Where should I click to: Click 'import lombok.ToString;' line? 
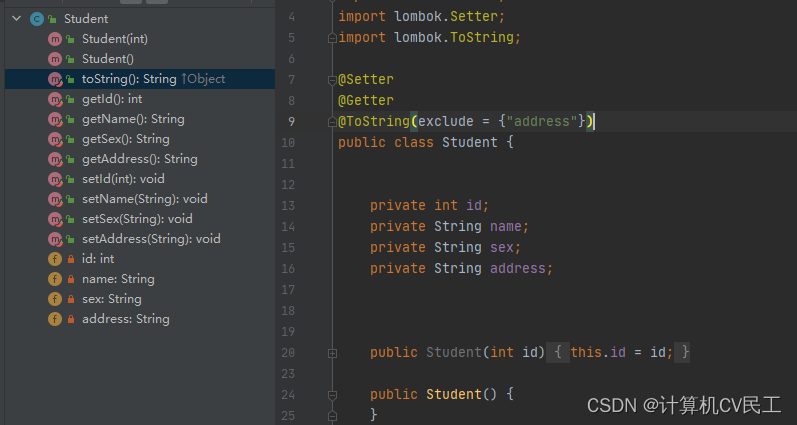pyautogui.click(x=430, y=38)
